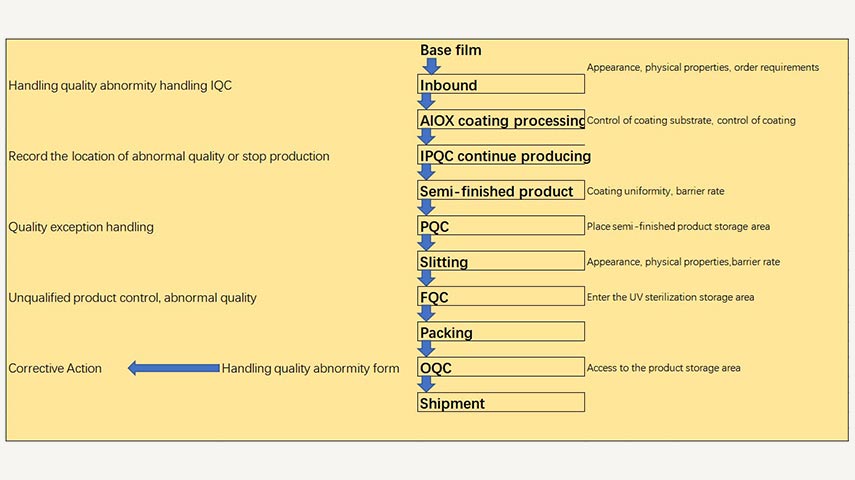Select the Semi-finished product box

point(500,191)
